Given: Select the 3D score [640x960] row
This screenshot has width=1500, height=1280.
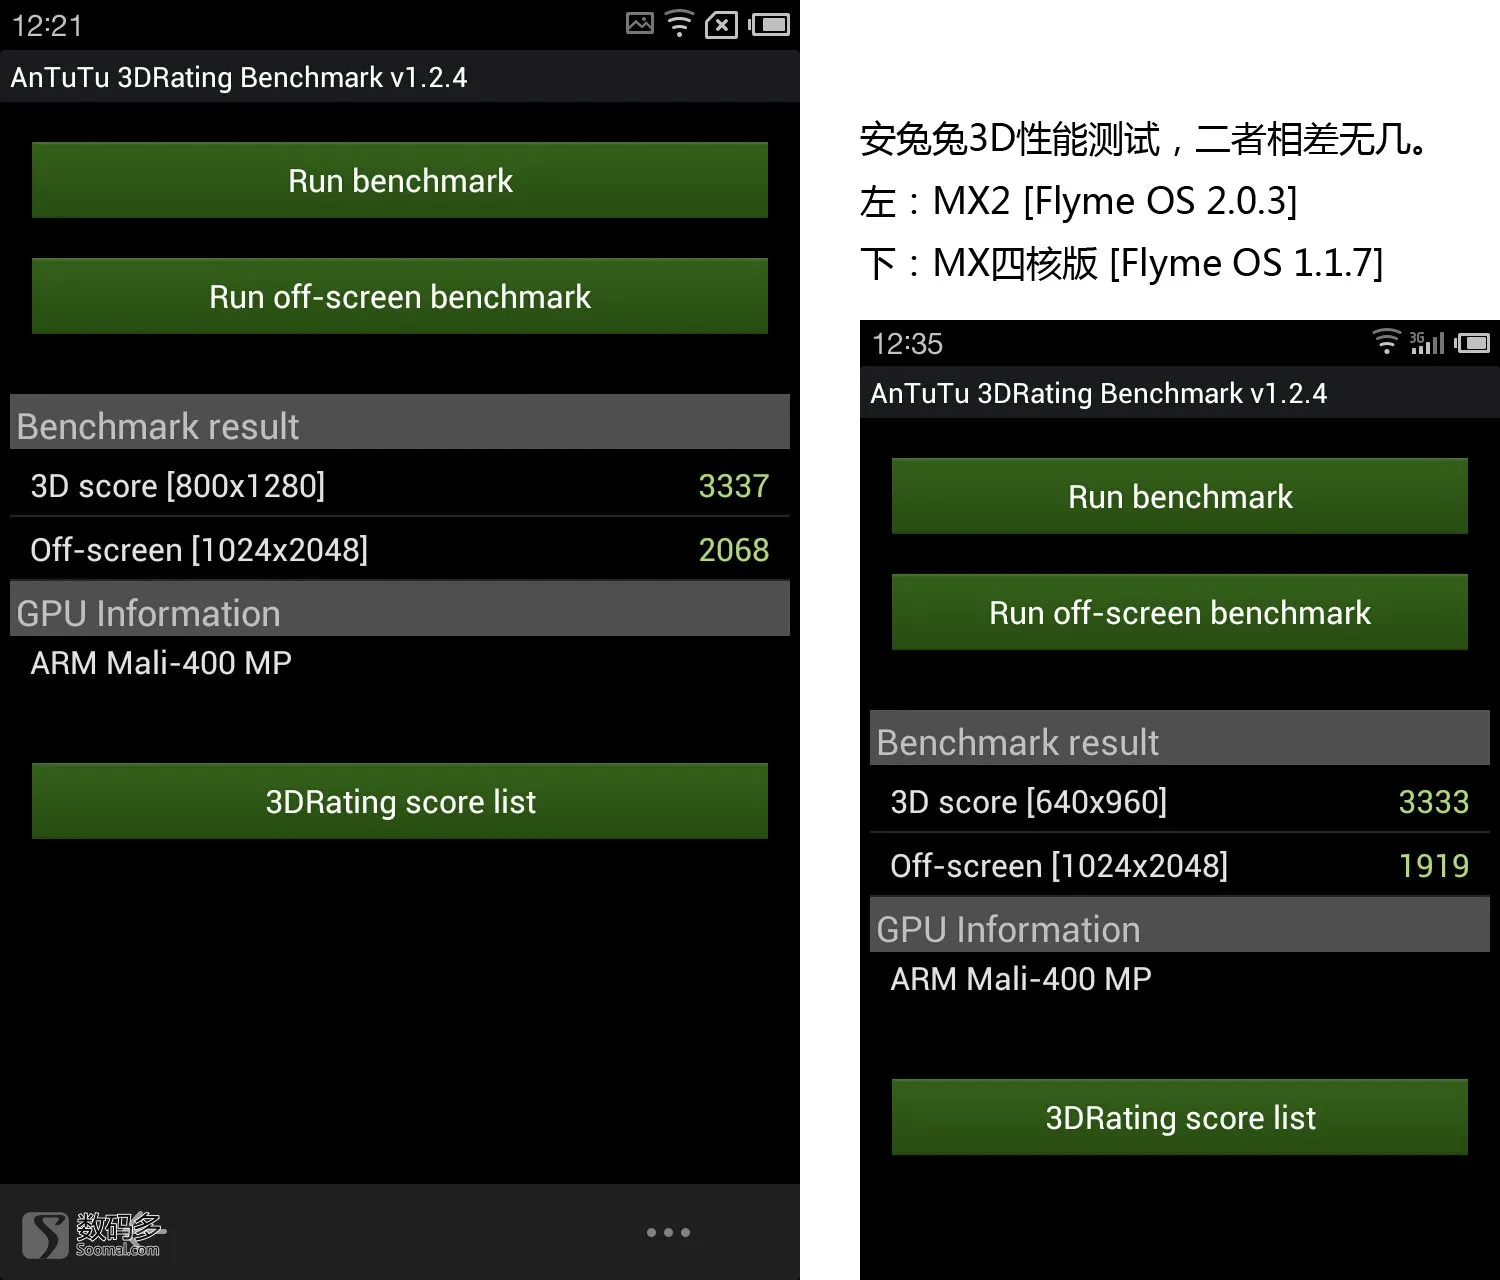Looking at the screenshot, I should 1180,801.
